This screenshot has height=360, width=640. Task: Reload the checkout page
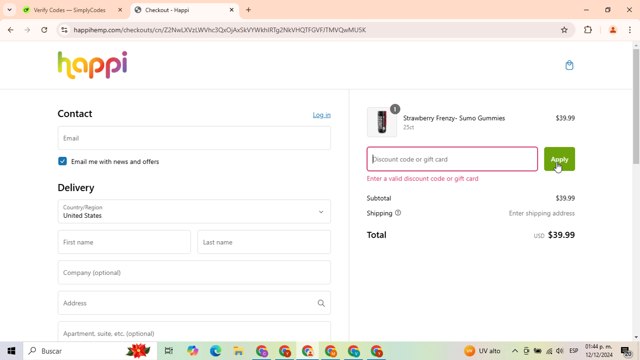pos(44,30)
